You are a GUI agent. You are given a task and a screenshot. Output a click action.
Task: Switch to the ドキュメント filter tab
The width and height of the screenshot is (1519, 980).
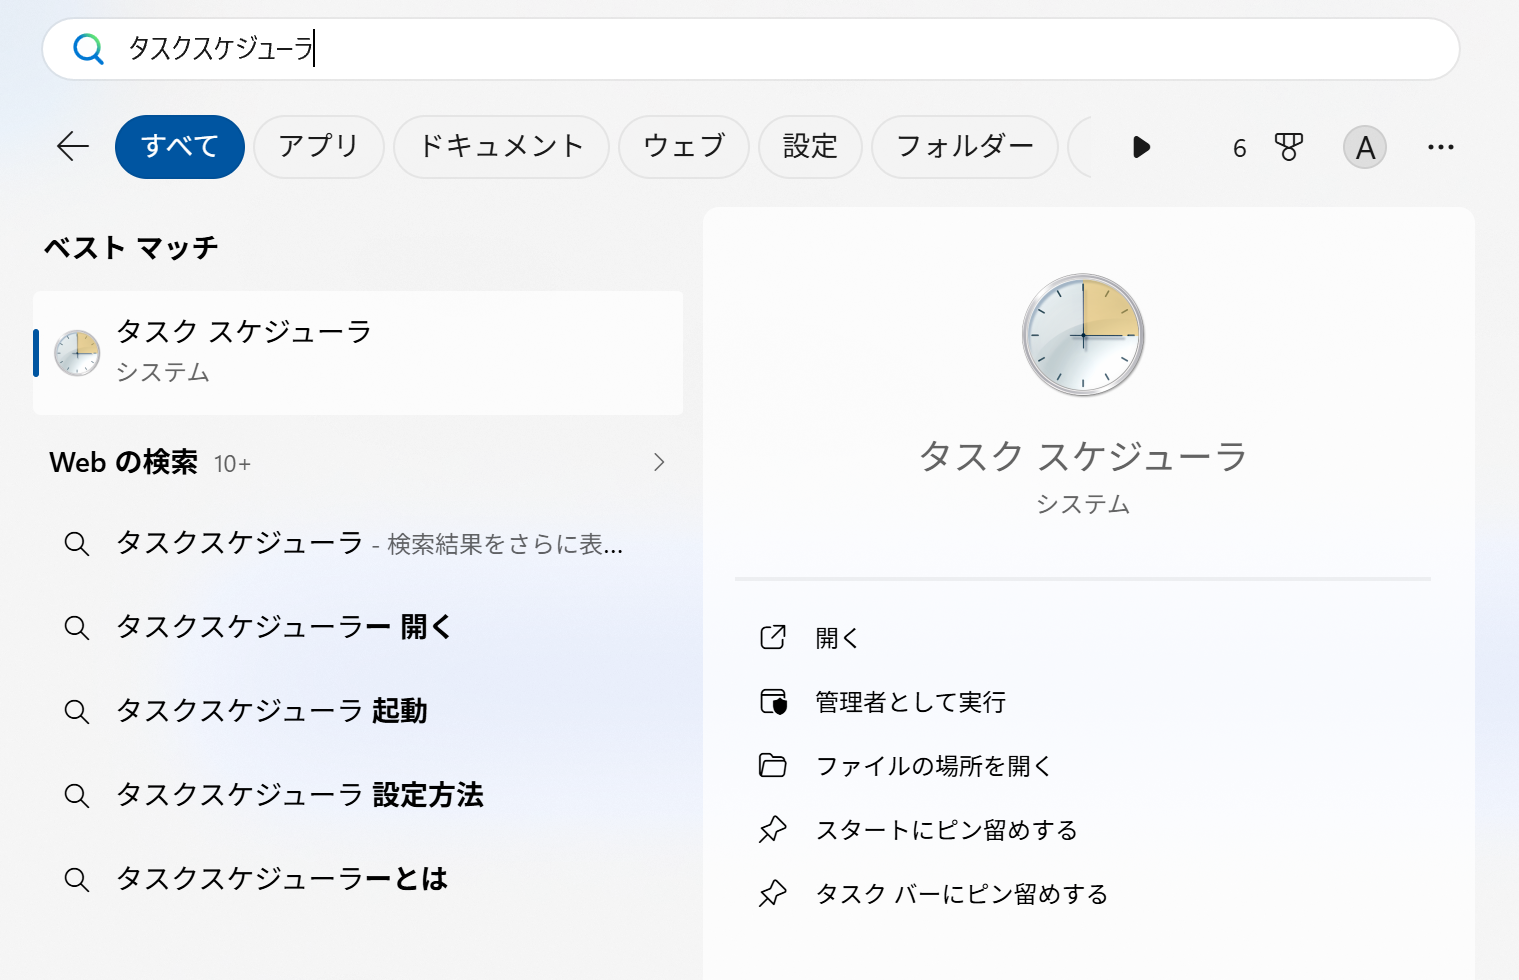pyautogui.click(x=501, y=147)
